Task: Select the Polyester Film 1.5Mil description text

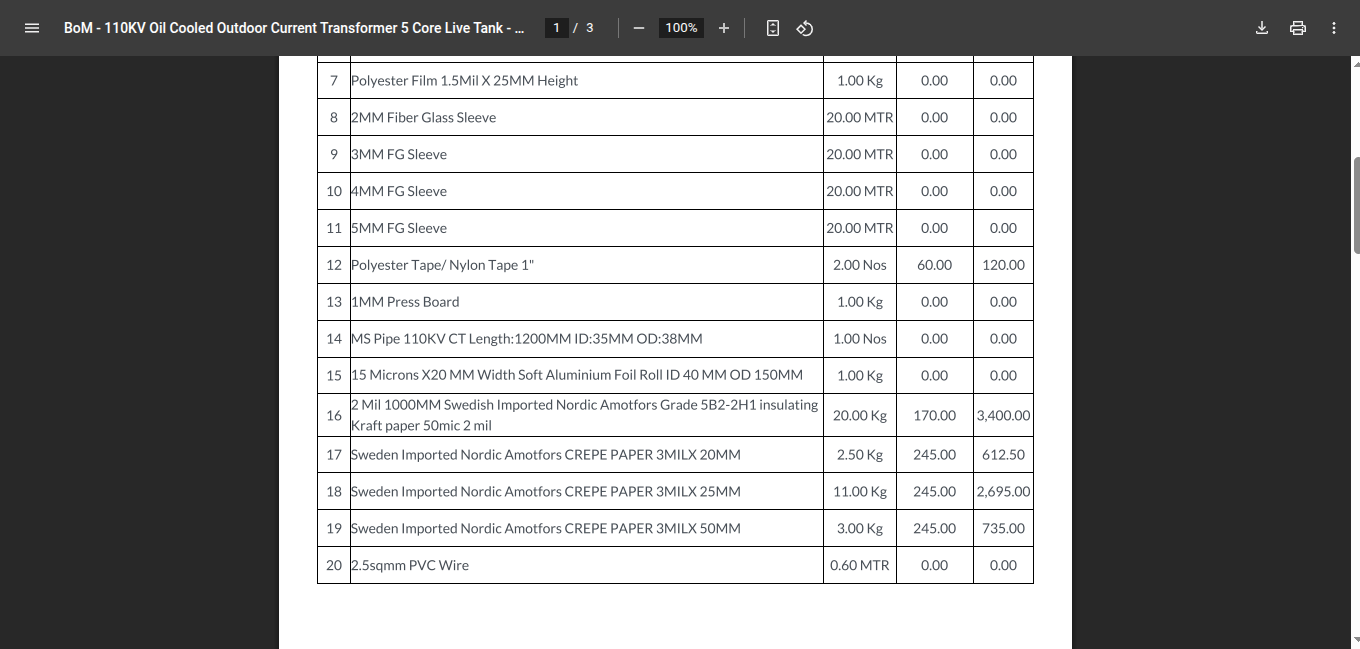Action: click(464, 81)
